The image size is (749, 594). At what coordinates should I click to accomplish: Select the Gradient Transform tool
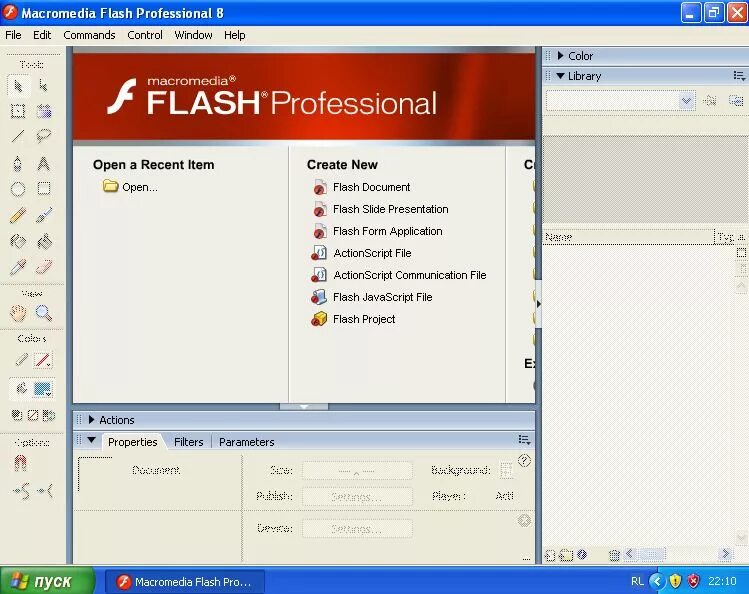43,111
